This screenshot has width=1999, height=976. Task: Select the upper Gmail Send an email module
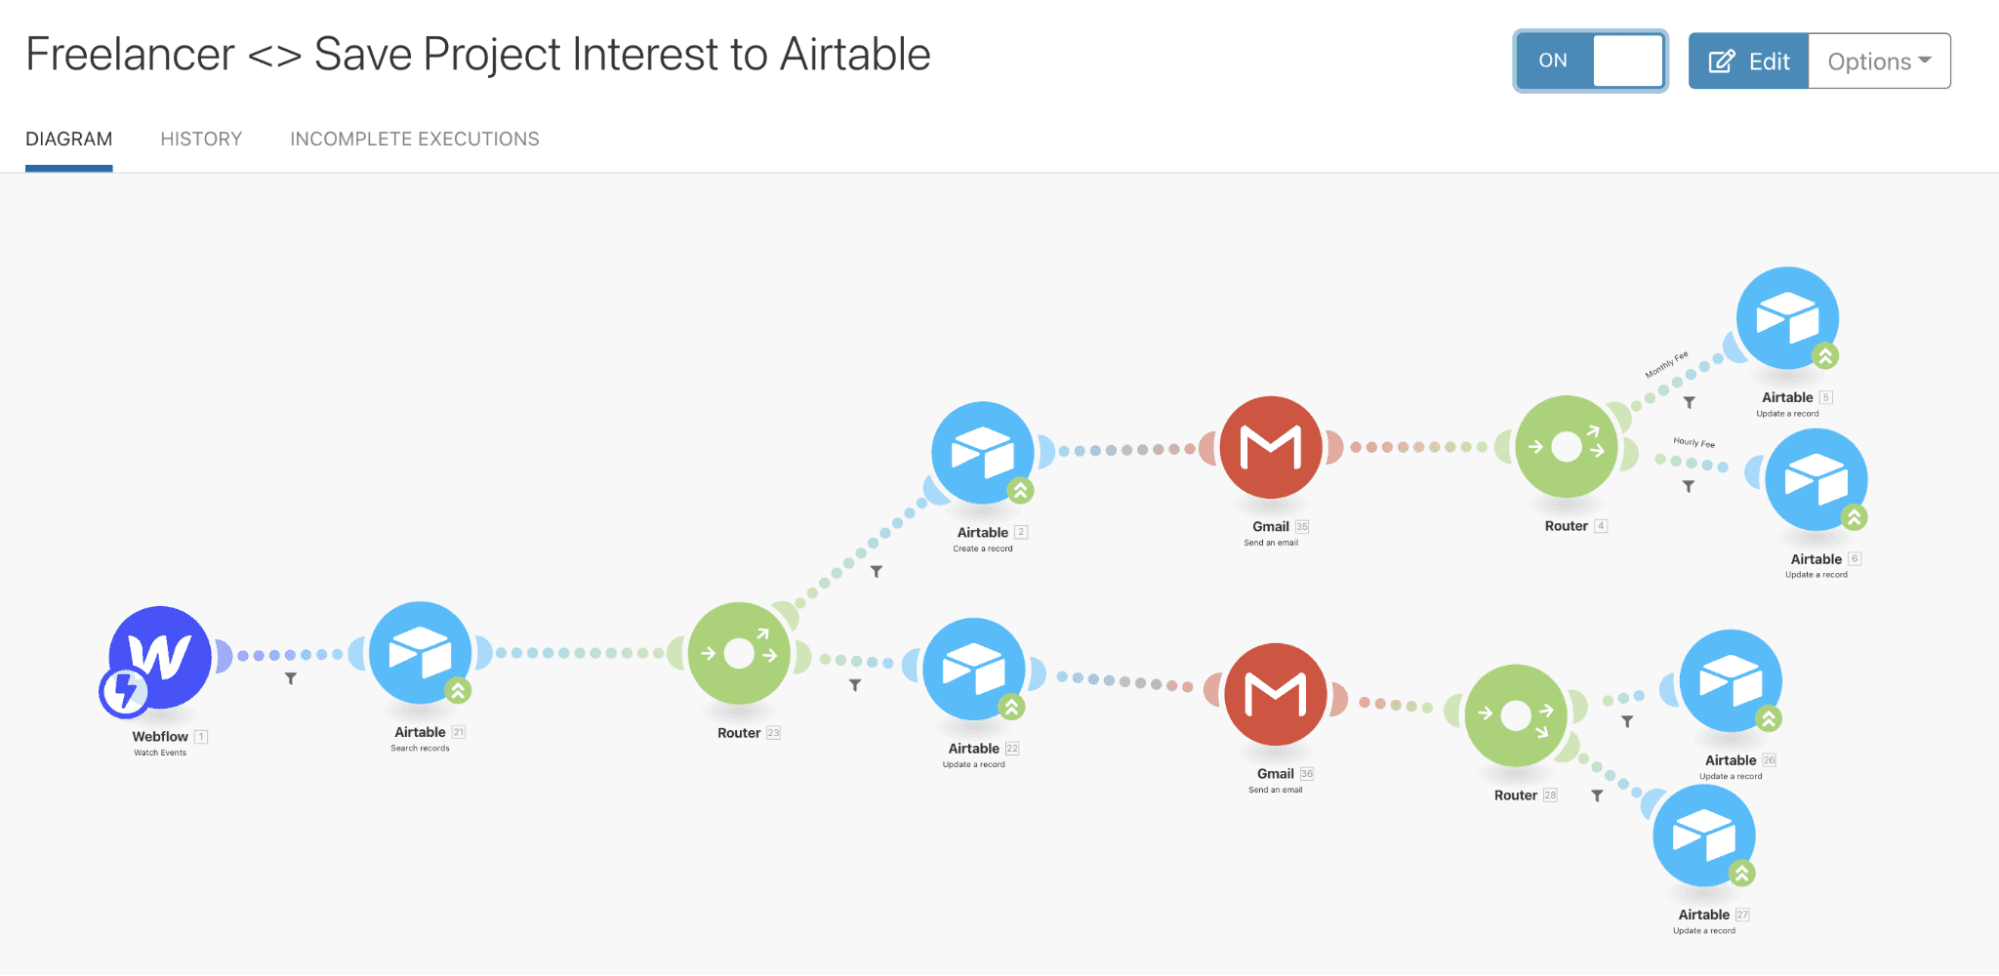(1271, 447)
